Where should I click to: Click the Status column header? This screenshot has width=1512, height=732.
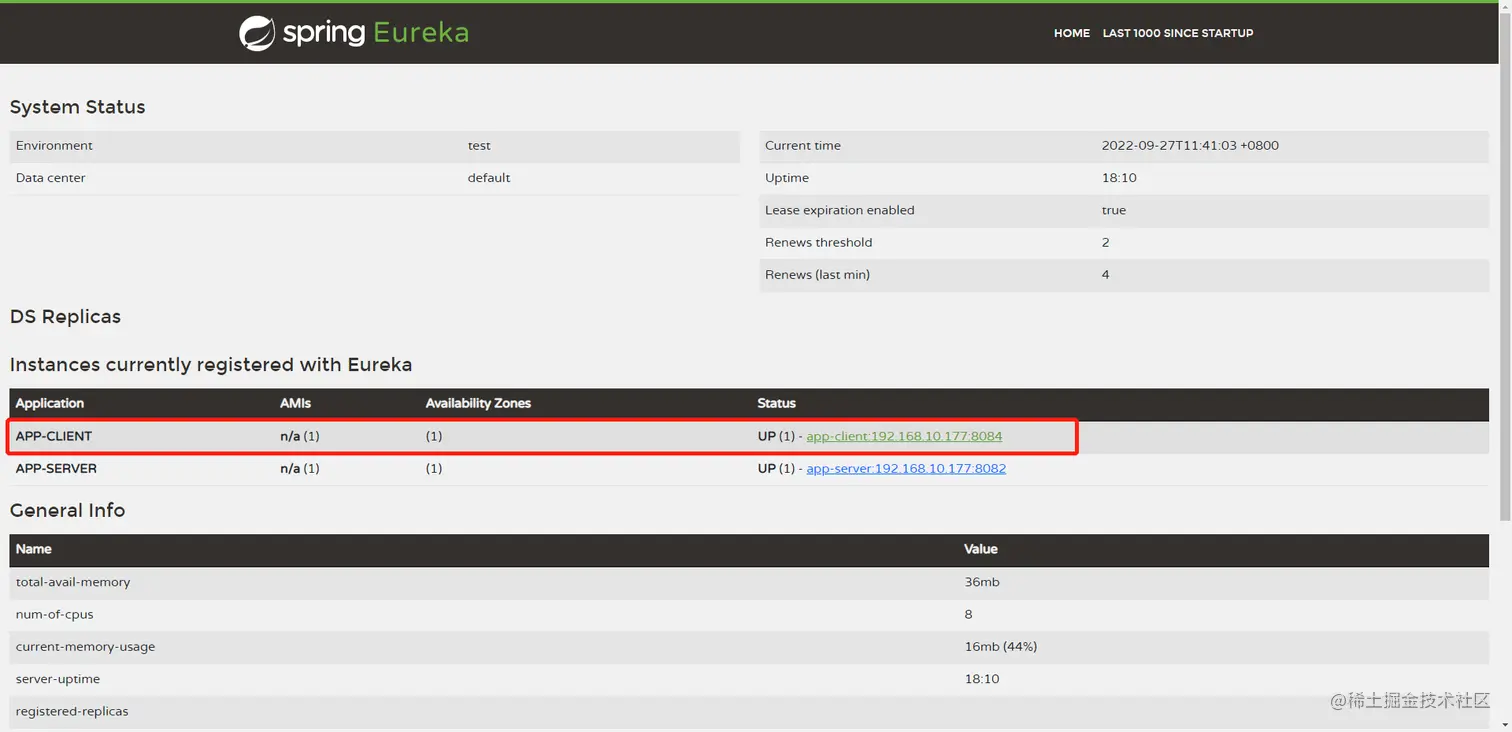[776, 403]
